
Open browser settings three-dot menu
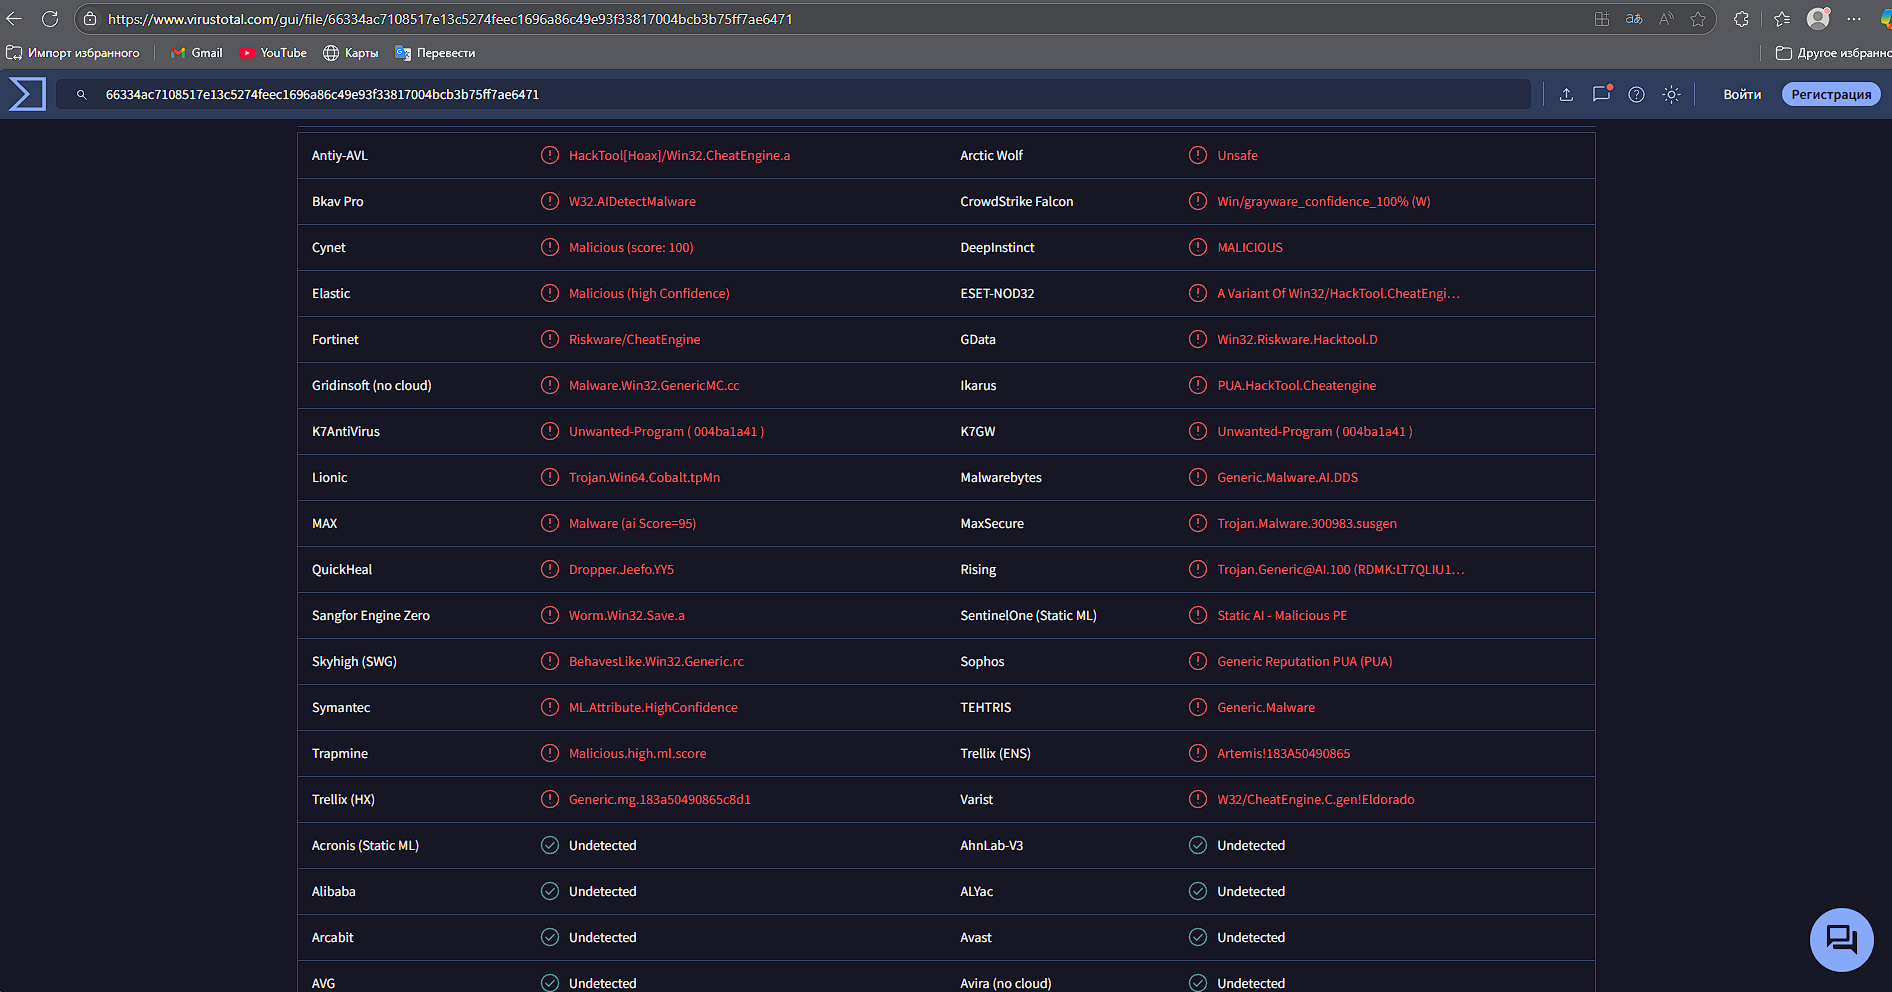1854,19
